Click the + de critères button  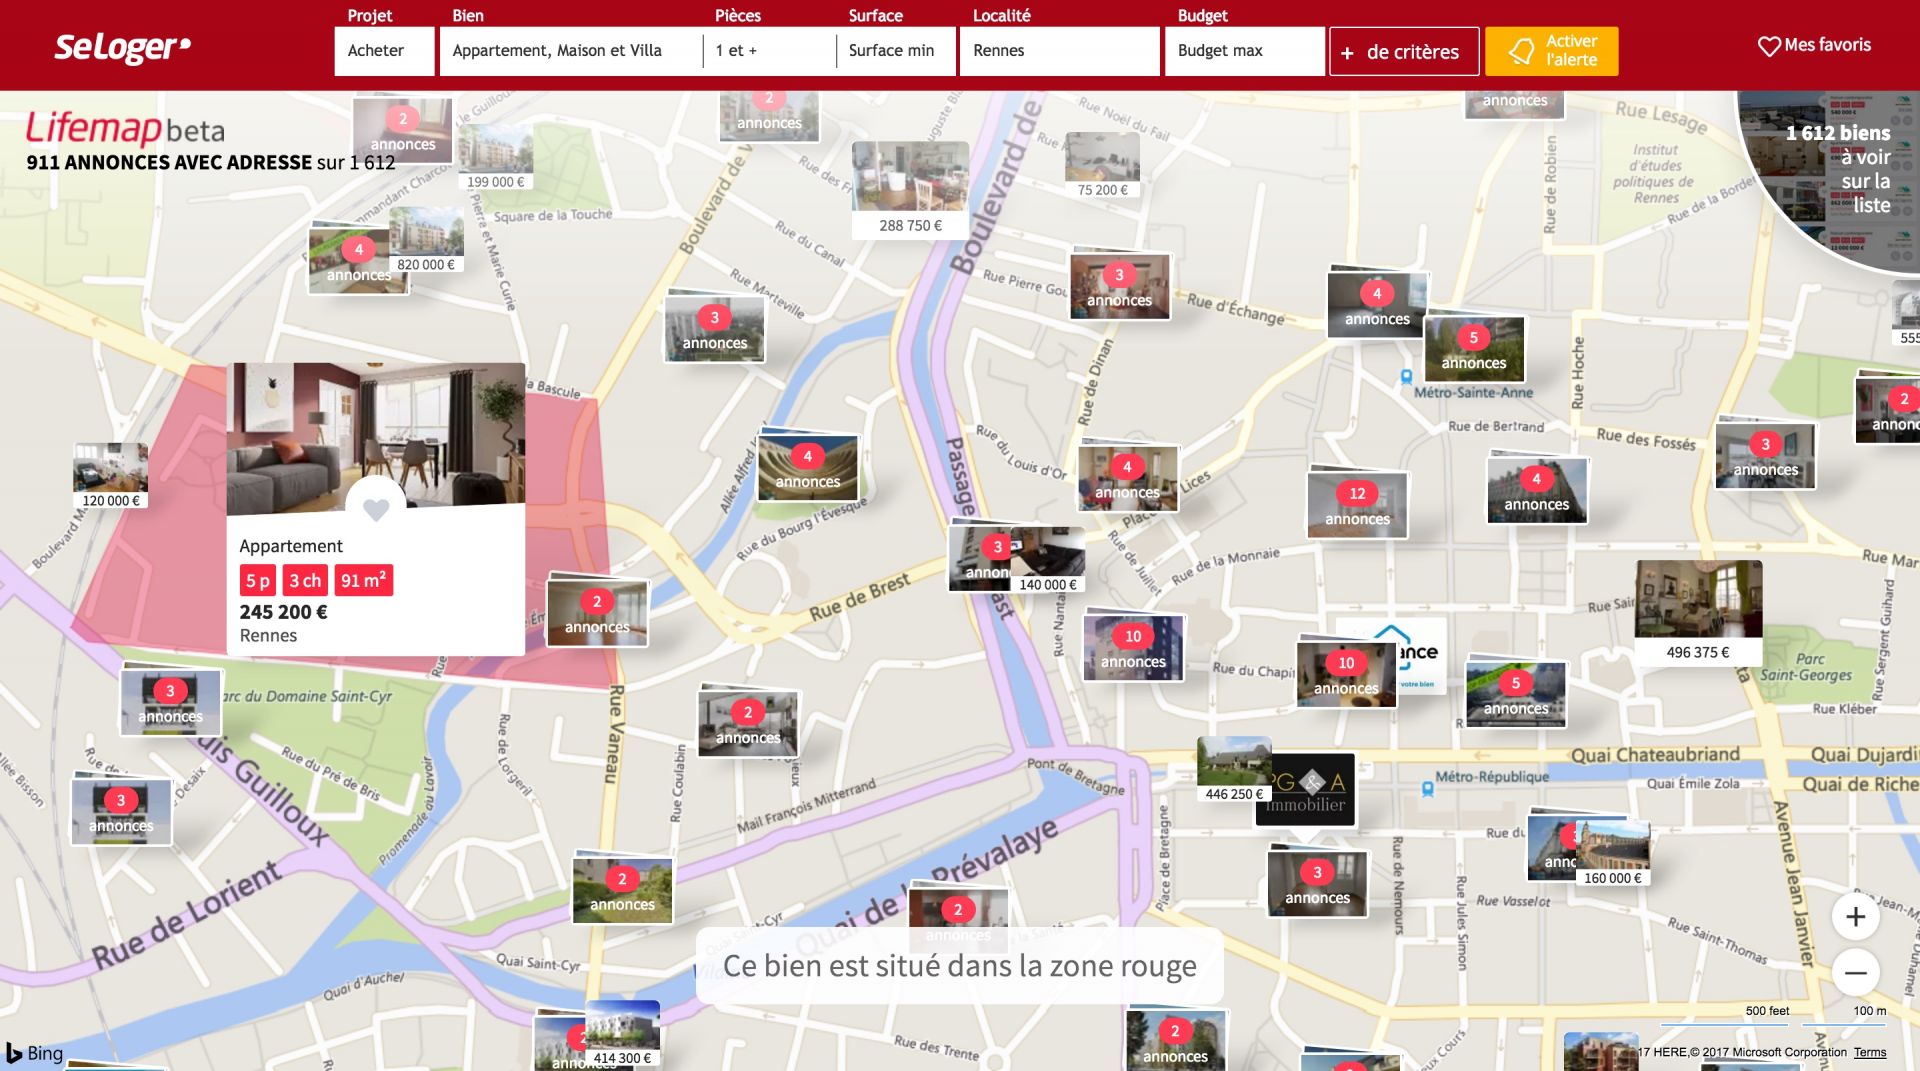click(1404, 52)
